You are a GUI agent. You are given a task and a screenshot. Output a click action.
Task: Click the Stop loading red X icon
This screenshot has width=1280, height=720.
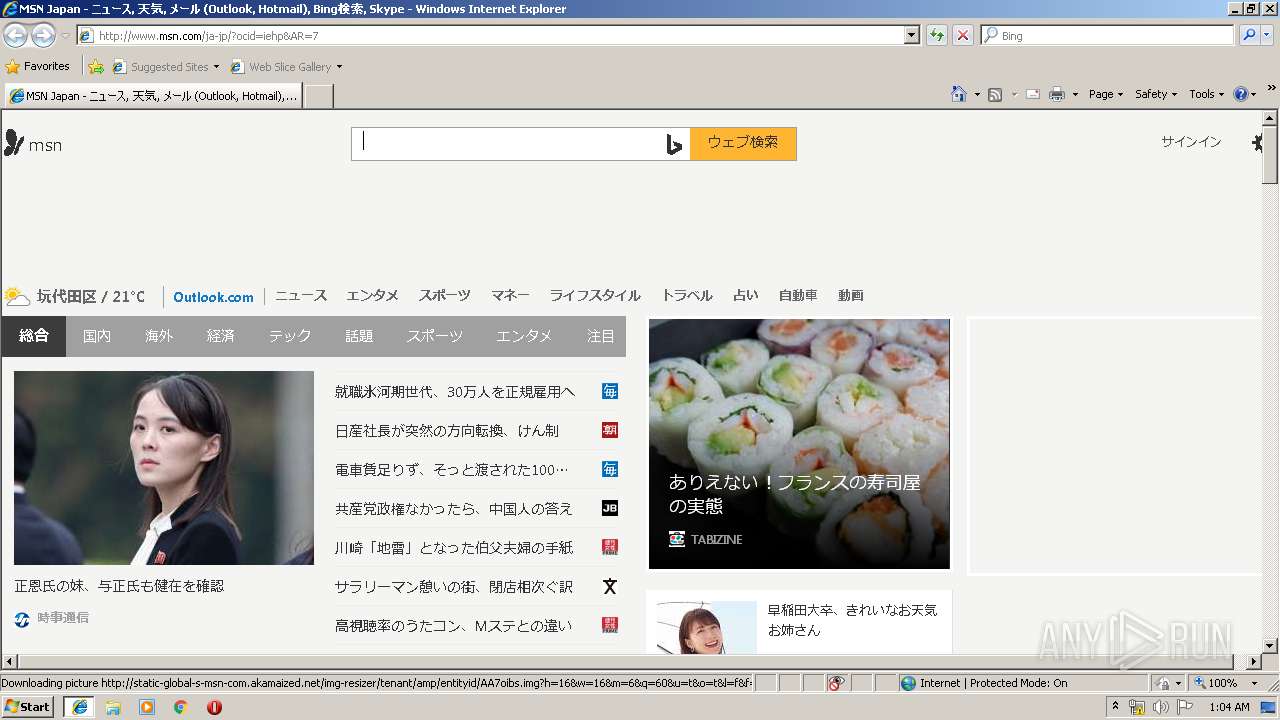click(x=962, y=35)
